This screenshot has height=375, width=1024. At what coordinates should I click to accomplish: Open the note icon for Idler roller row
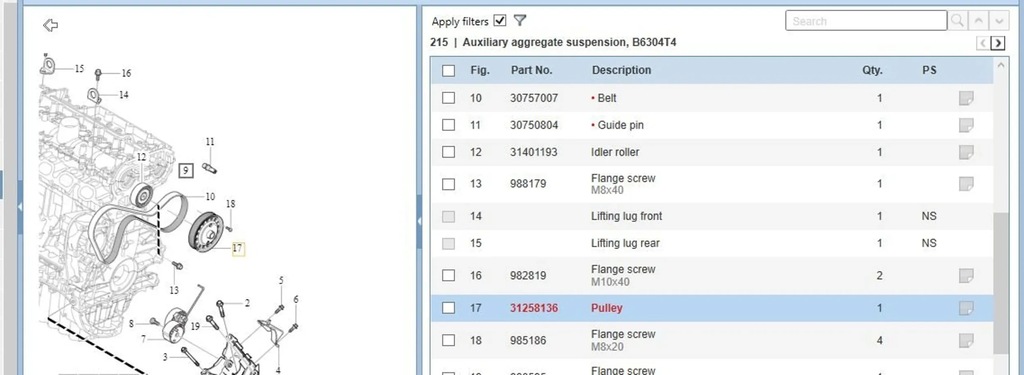pos(966,152)
